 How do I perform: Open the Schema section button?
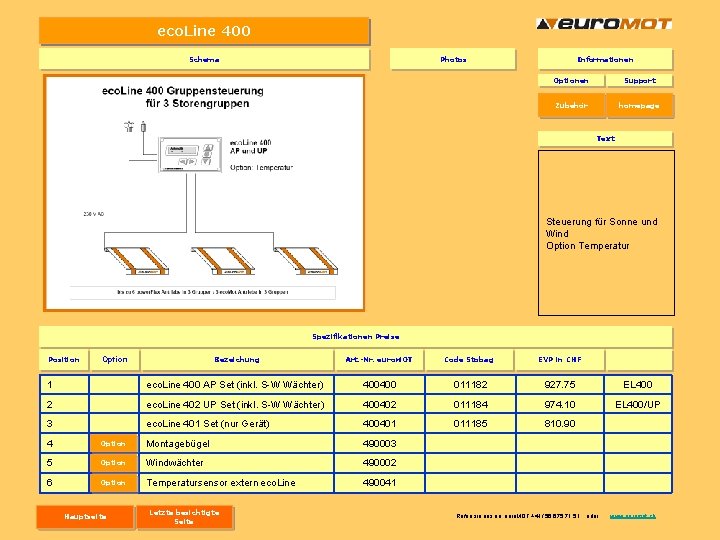click(x=204, y=59)
